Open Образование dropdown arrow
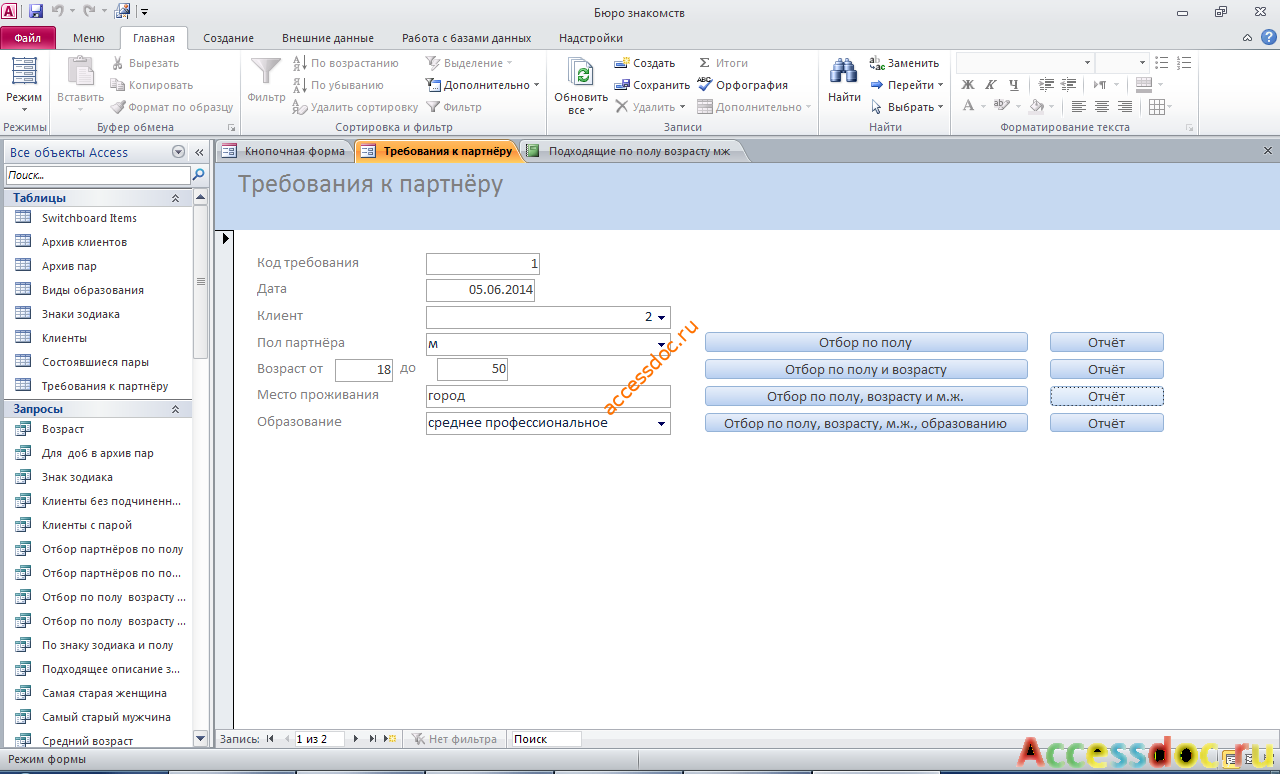The height and width of the screenshot is (774, 1280). 661,424
